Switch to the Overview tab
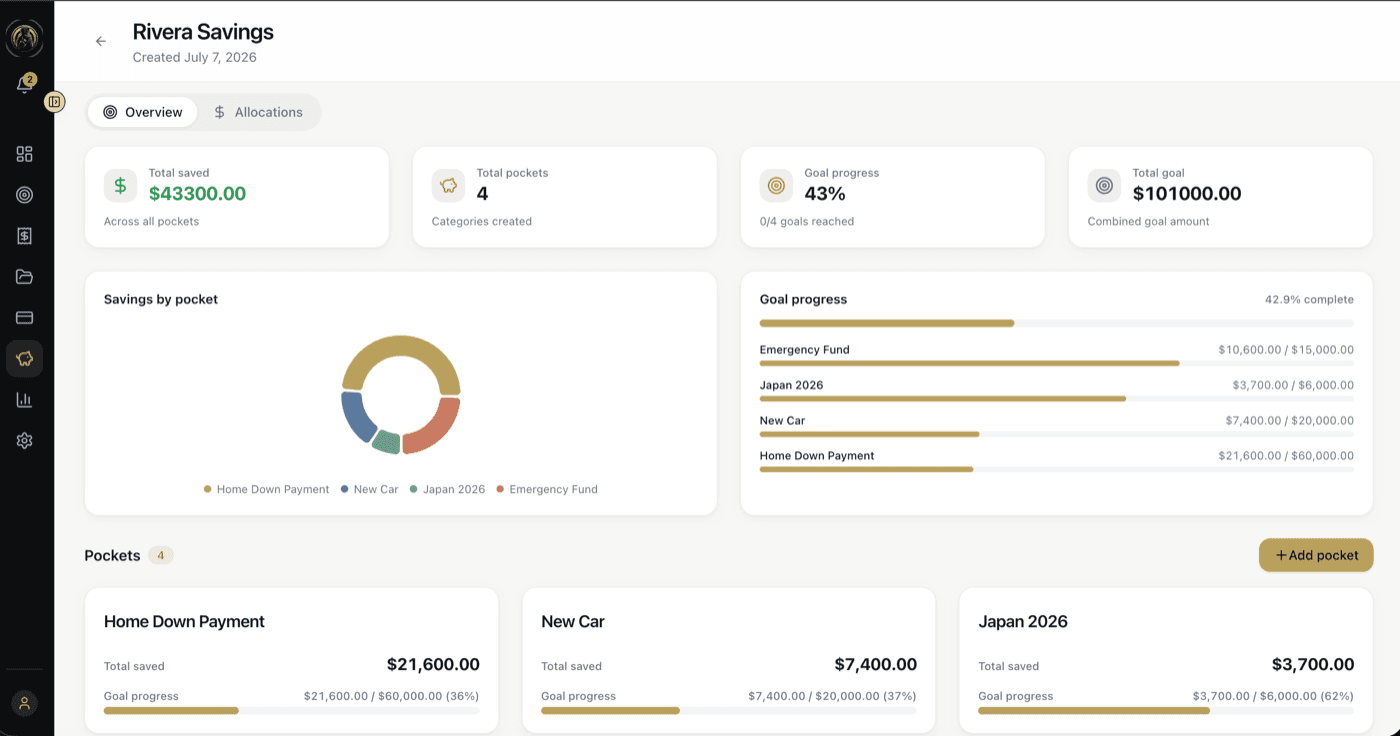The width and height of the screenshot is (1400, 736). click(142, 112)
